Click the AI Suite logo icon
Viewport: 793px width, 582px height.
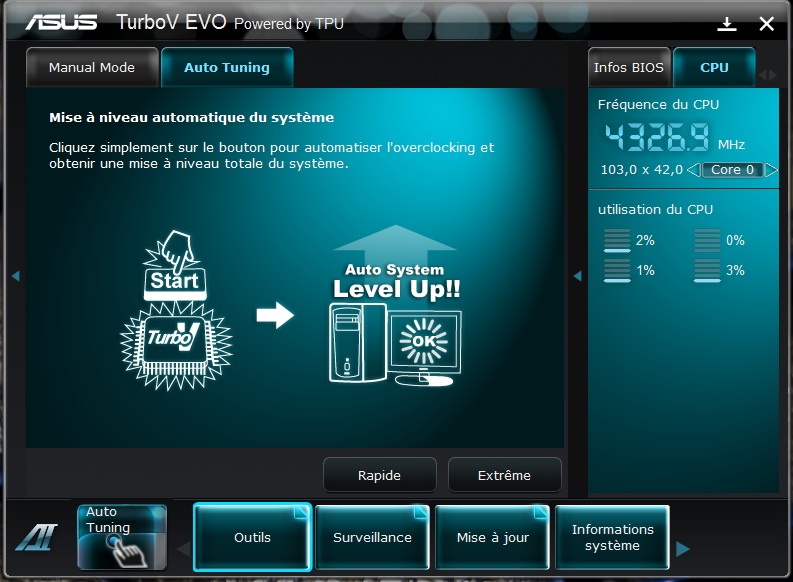tap(37, 538)
